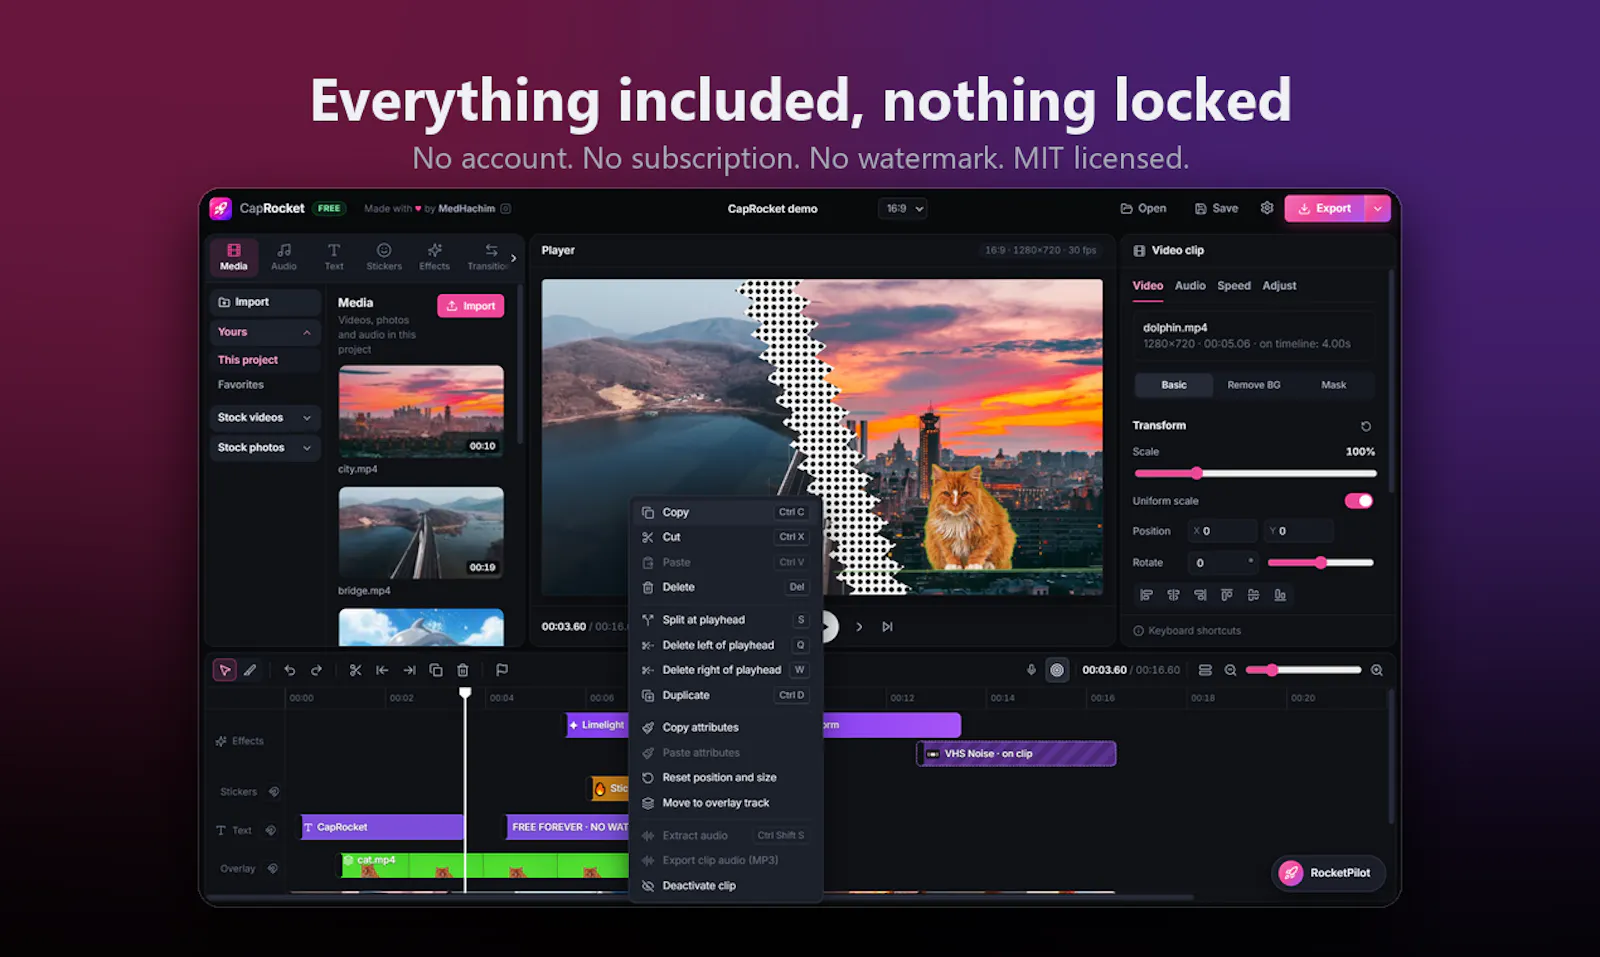Toggle the Uniform scale switch

coord(1359,501)
